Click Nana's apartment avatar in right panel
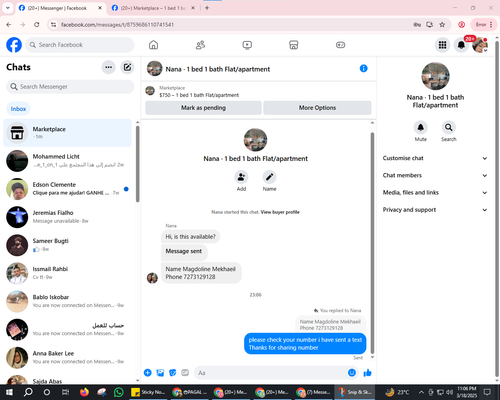 [x=435, y=76]
